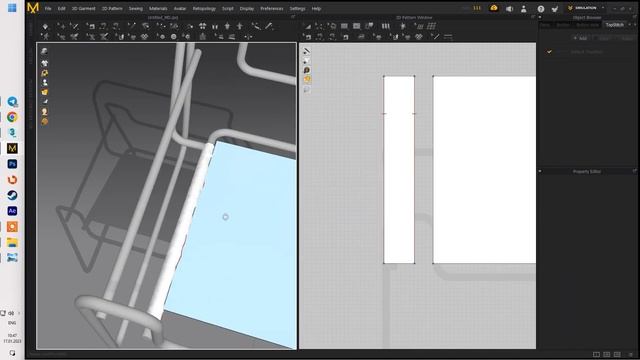640x360 pixels.
Task: Open Photoshop from the taskbar
Action: coord(12,164)
